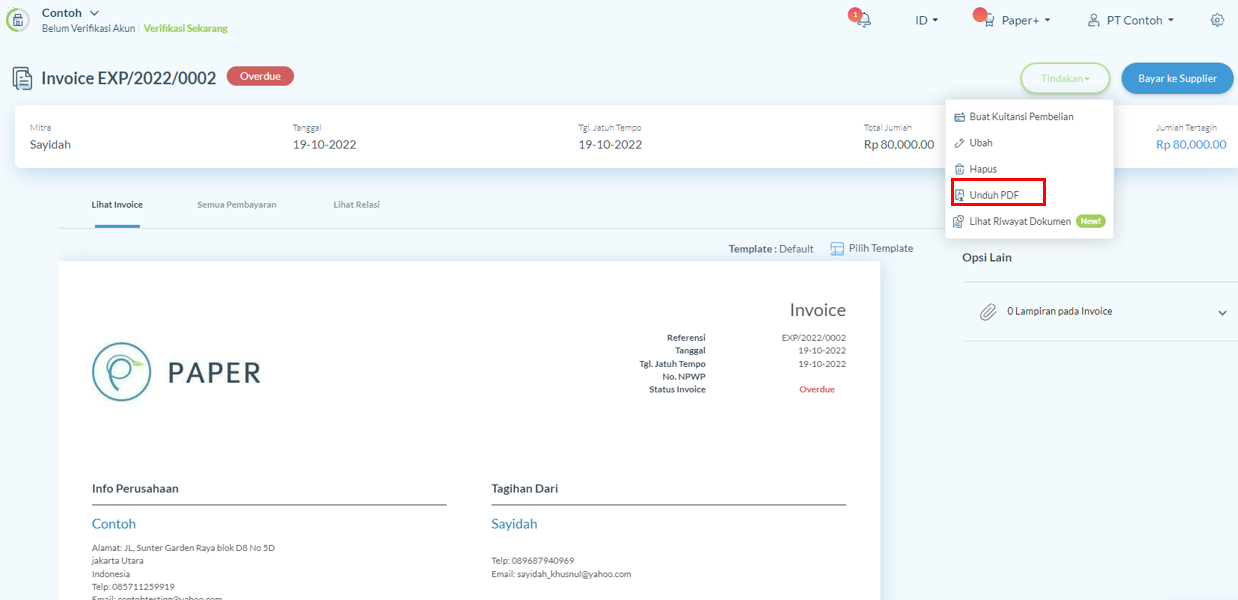This screenshot has height=600, width=1238.
Task: Click the Jumlah Tertagih amount Rp 80,000.00
Action: click(x=1191, y=145)
